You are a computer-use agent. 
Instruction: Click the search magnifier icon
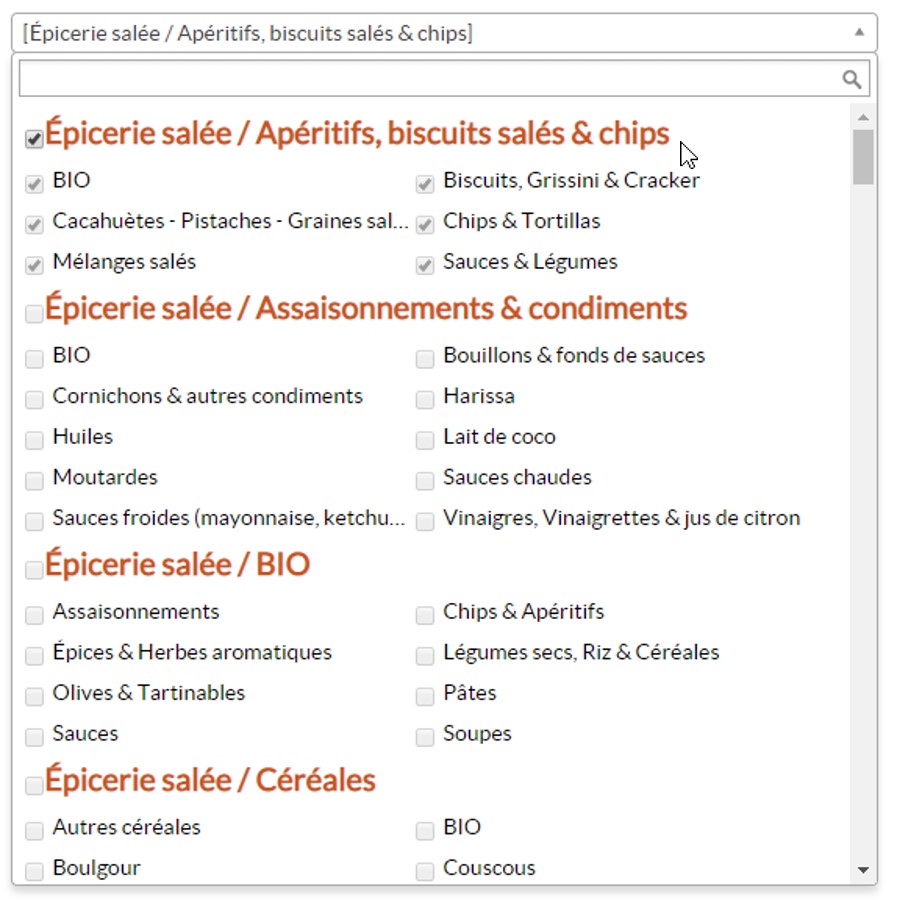(851, 80)
